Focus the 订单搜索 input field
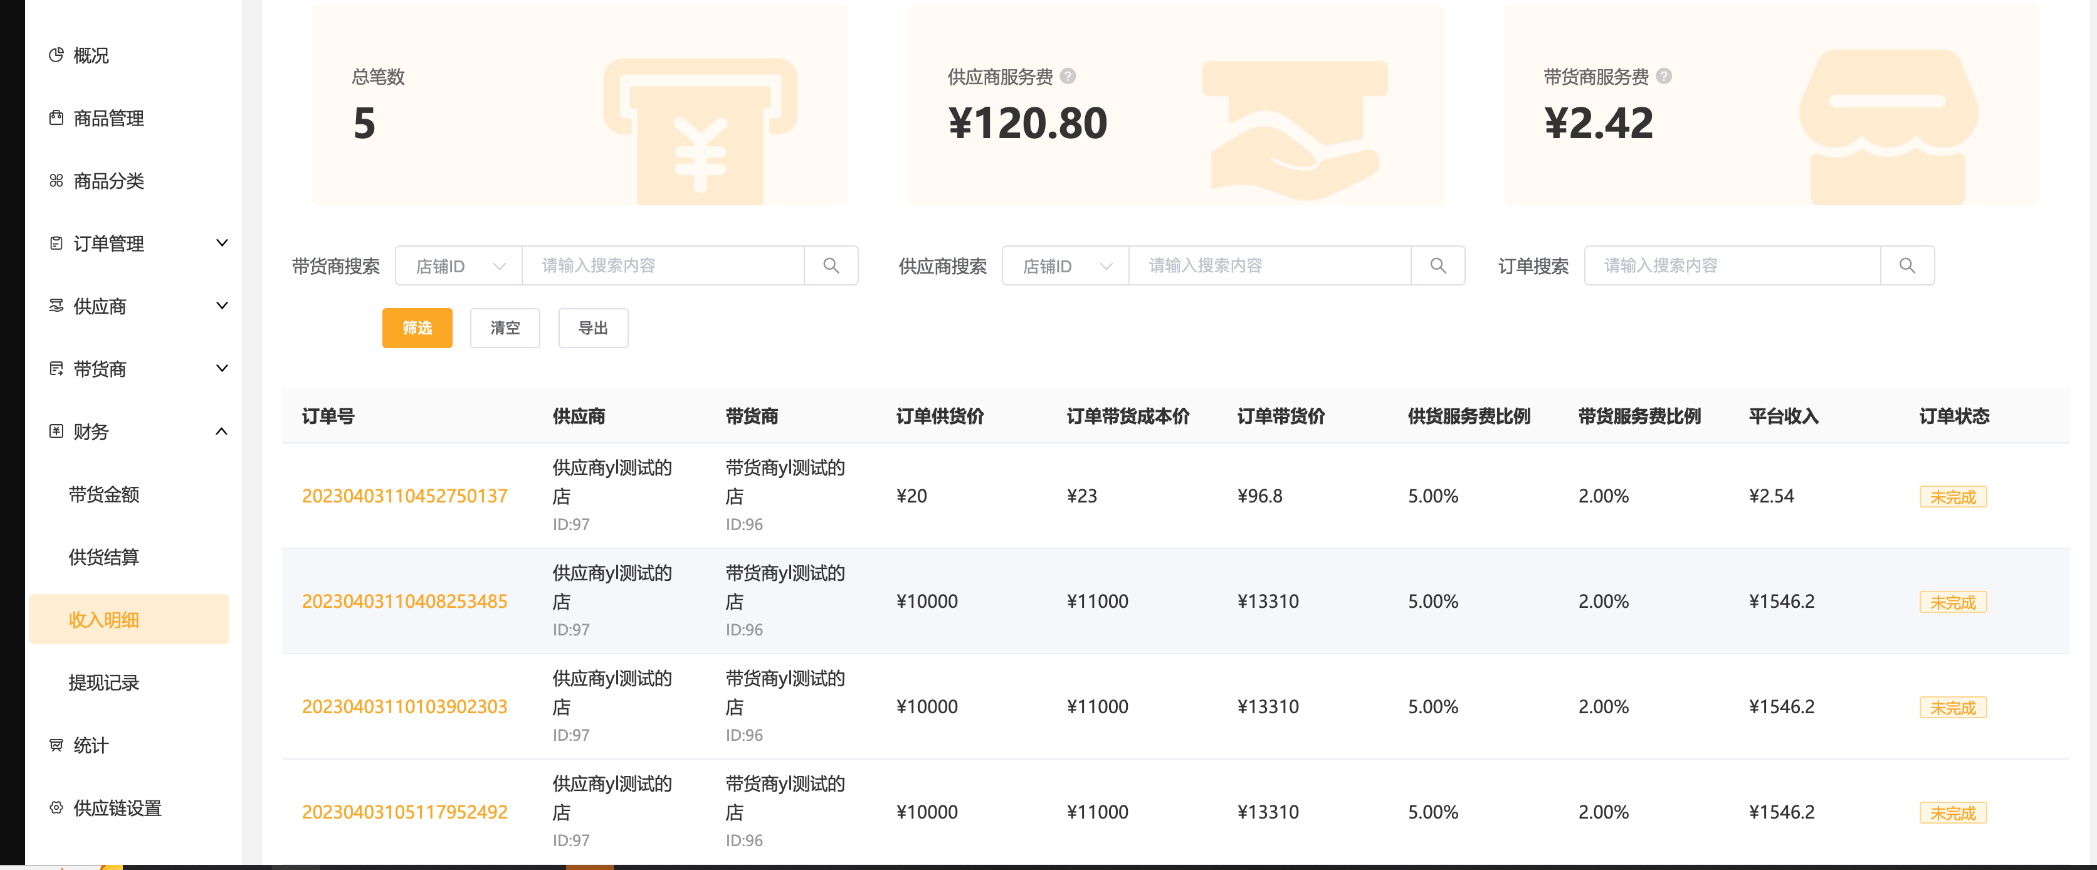The image size is (2097, 870). 1732,266
